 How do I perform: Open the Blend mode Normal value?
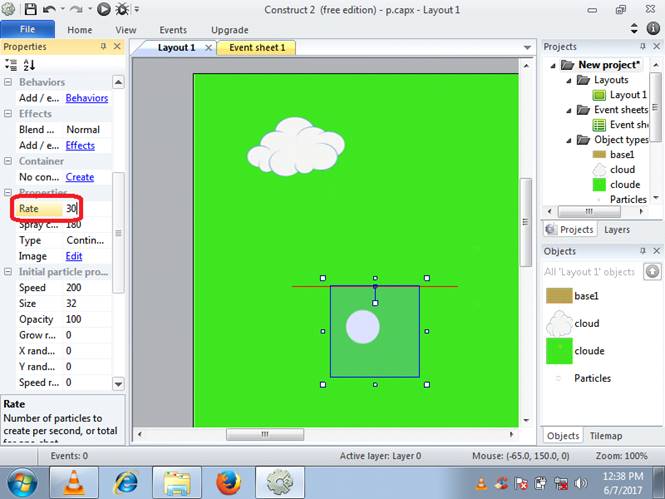click(88, 129)
